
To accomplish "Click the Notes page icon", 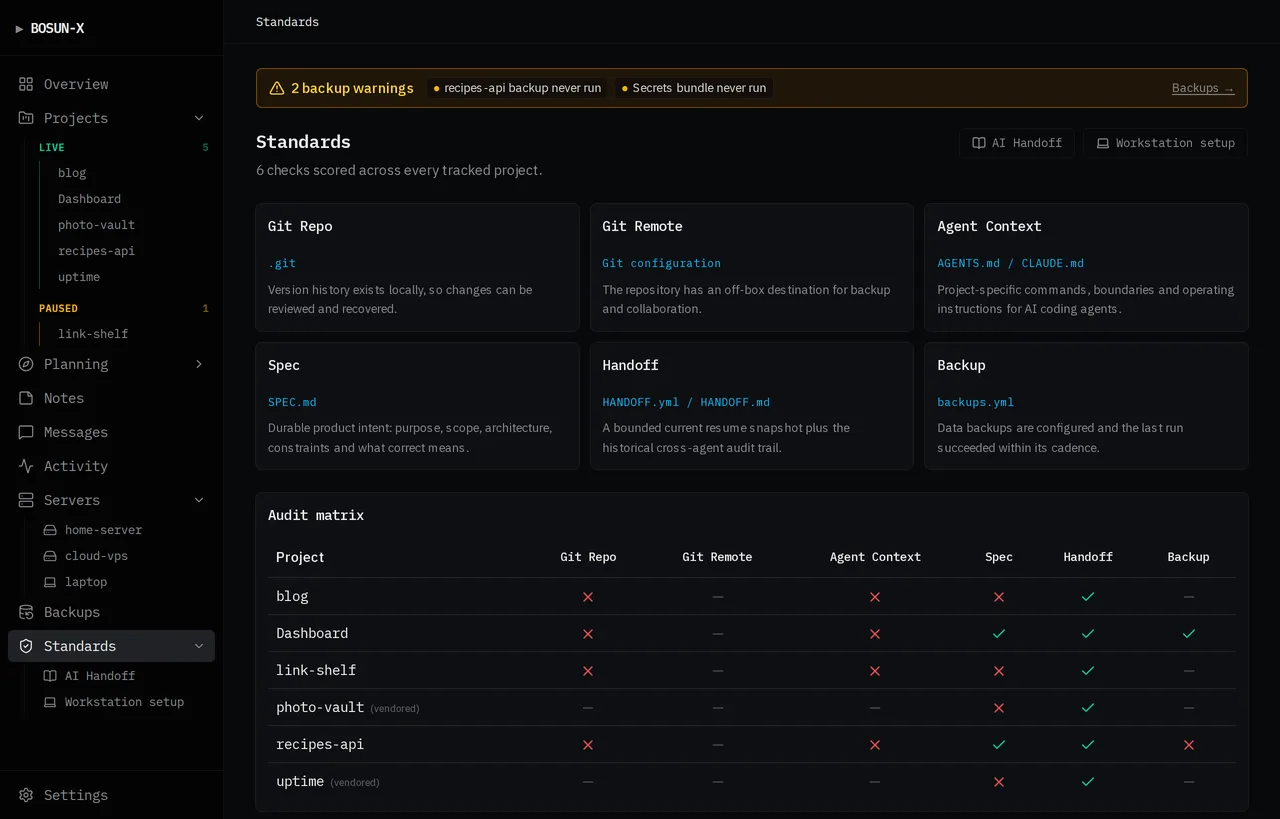I will (x=26, y=398).
